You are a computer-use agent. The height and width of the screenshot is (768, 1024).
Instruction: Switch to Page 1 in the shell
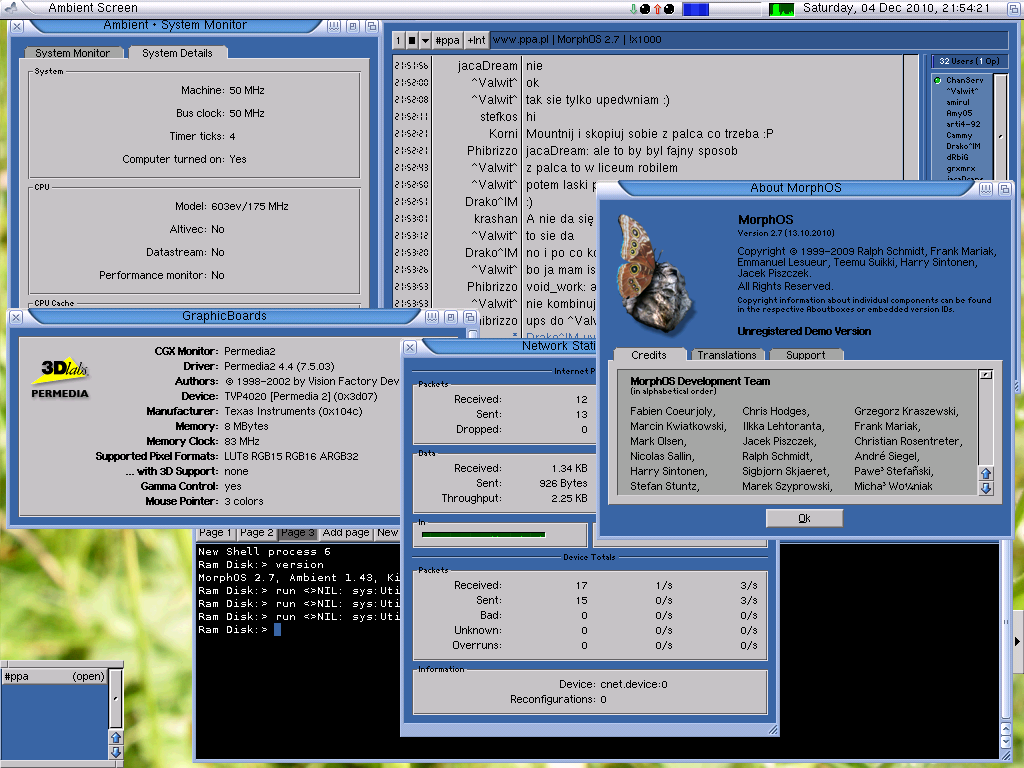click(x=216, y=533)
